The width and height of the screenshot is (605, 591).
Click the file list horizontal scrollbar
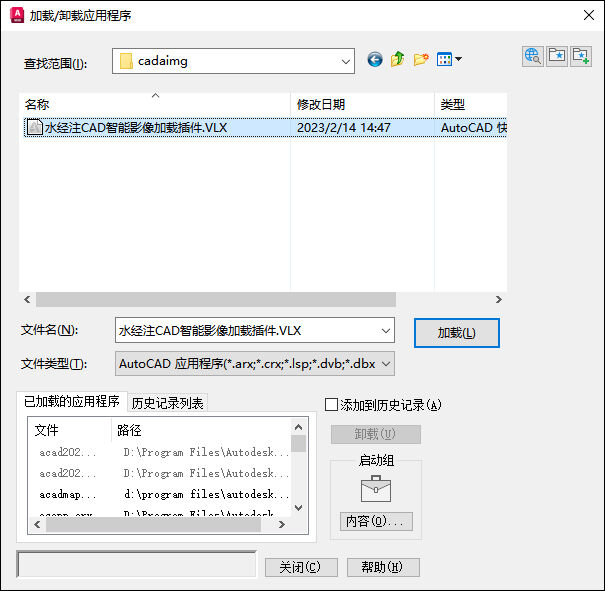(216, 299)
